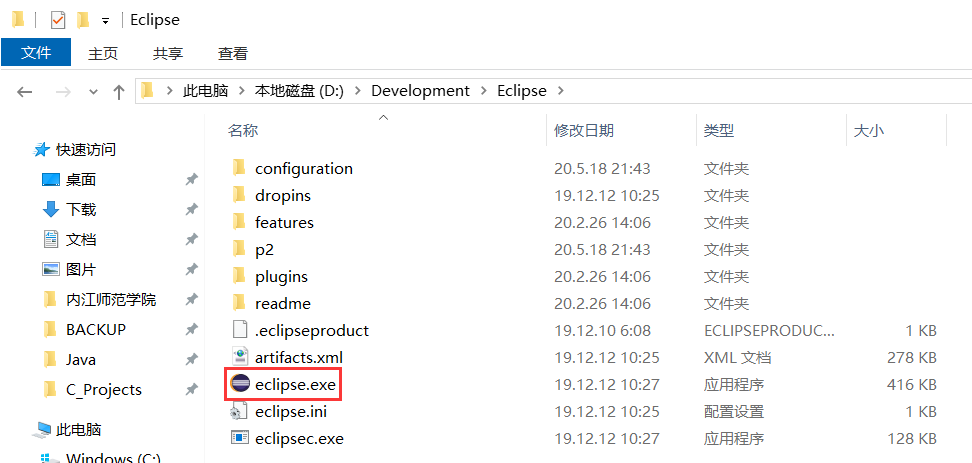Click 配置设置 type of eclipse.ini
The height and width of the screenshot is (463, 972).
[x=733, y=412]
